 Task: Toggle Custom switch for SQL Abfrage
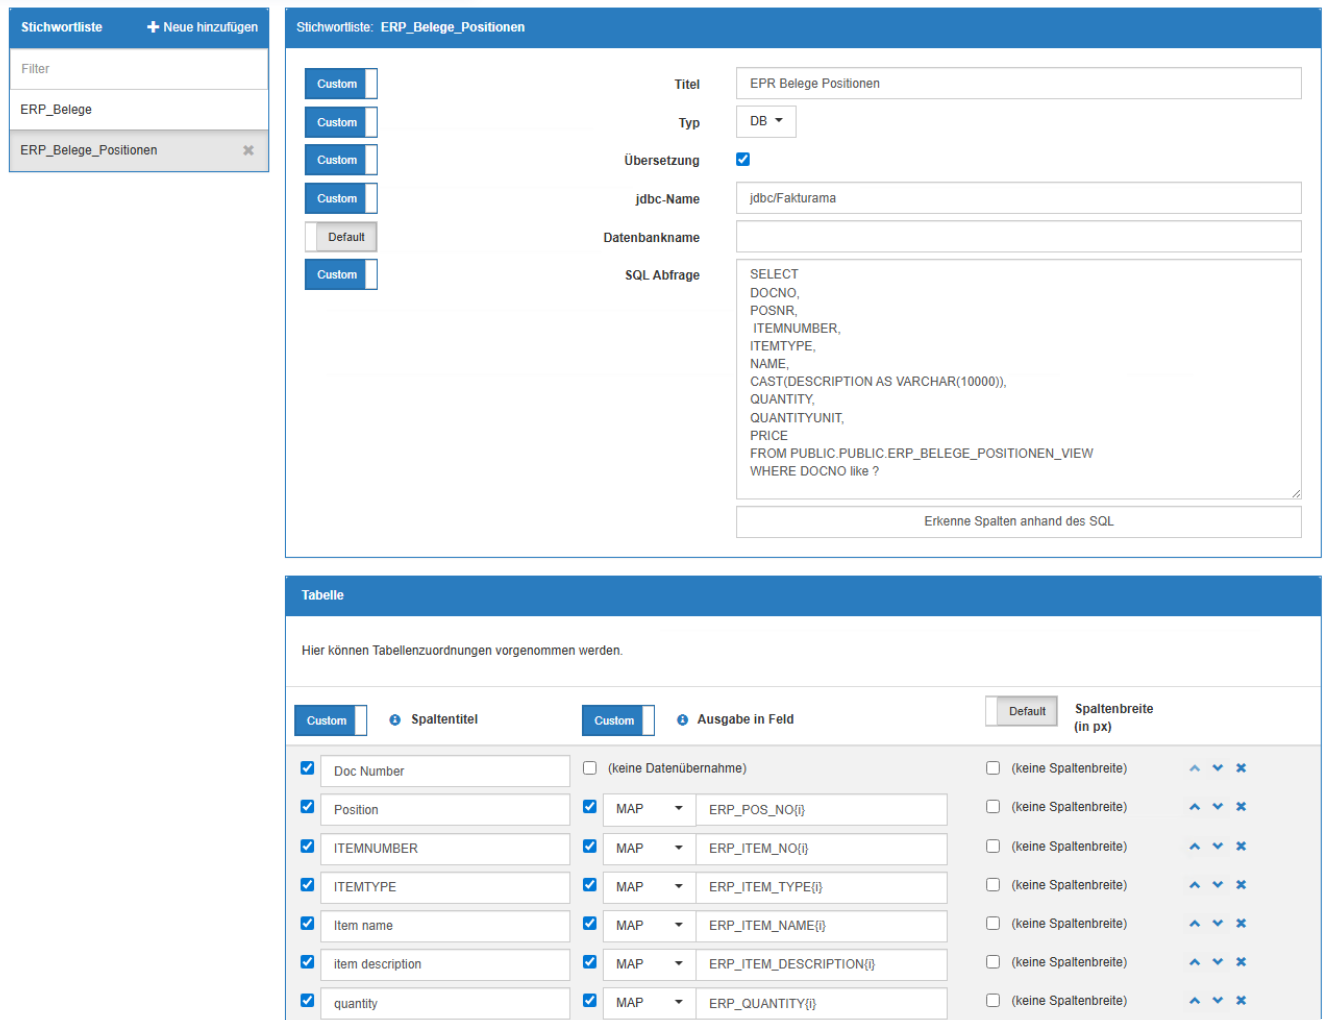click(x=341, y=274)
